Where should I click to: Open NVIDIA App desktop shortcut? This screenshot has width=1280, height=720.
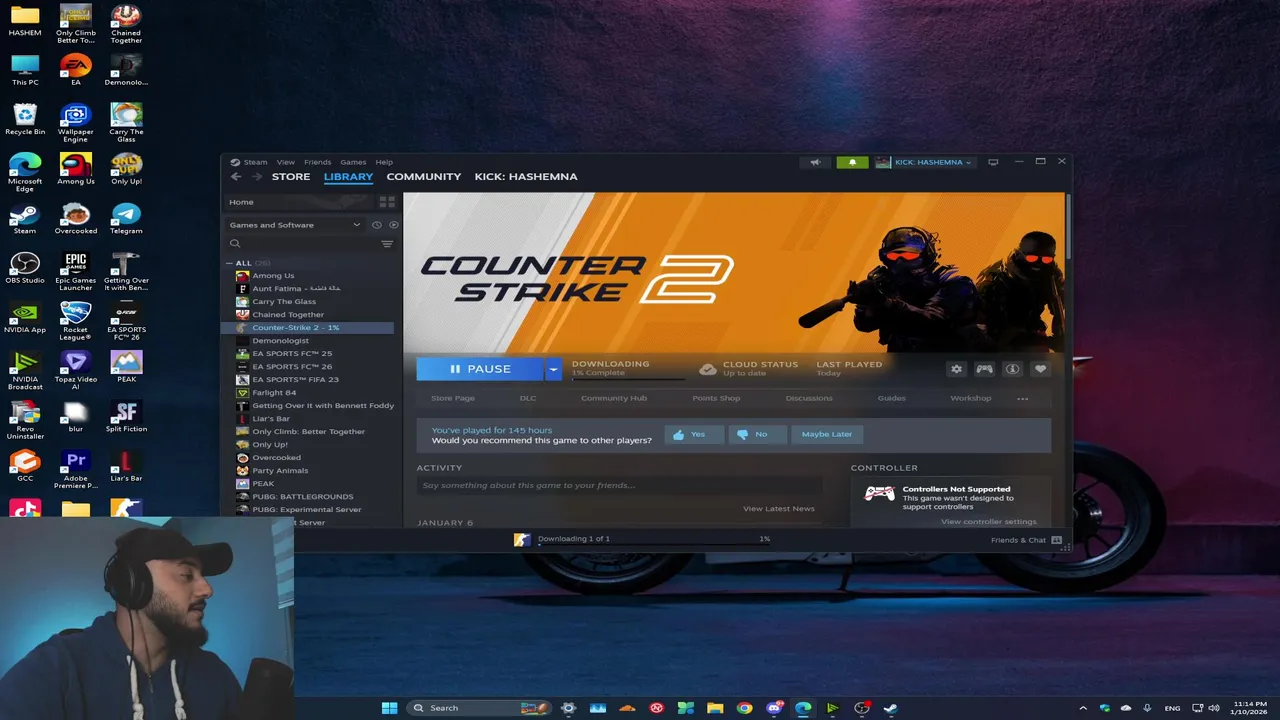point(25,317)
